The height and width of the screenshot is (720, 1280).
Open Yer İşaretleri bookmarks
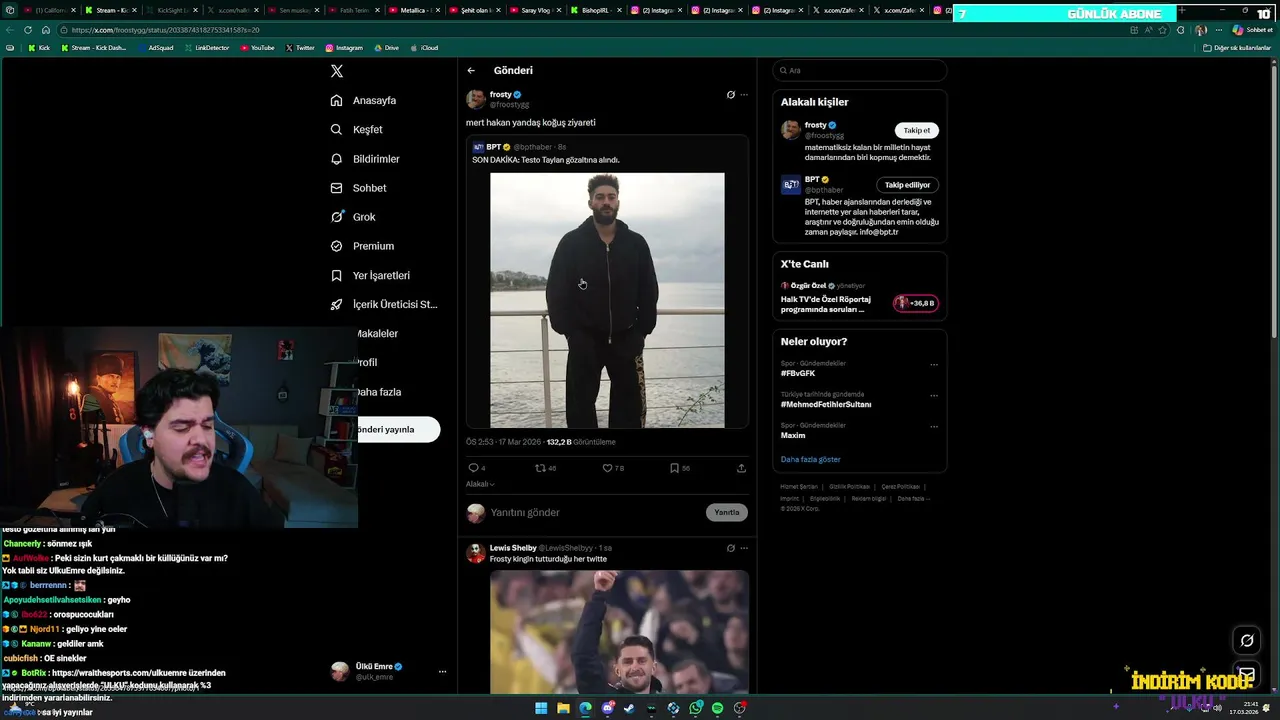coord(370,275)
